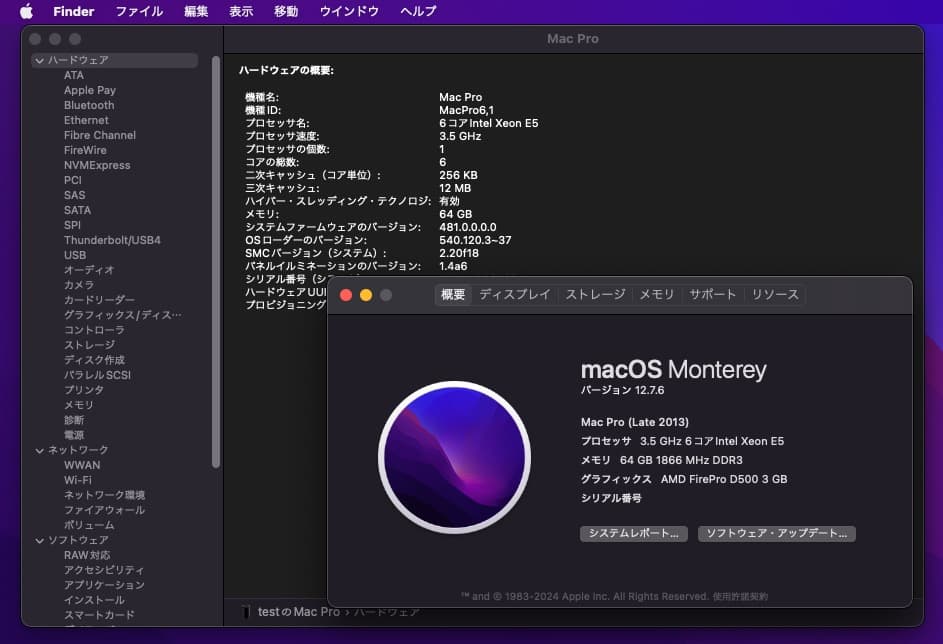943x644 pixels.
Task: Open the ヘルプ menu
Action: (417, 11)
